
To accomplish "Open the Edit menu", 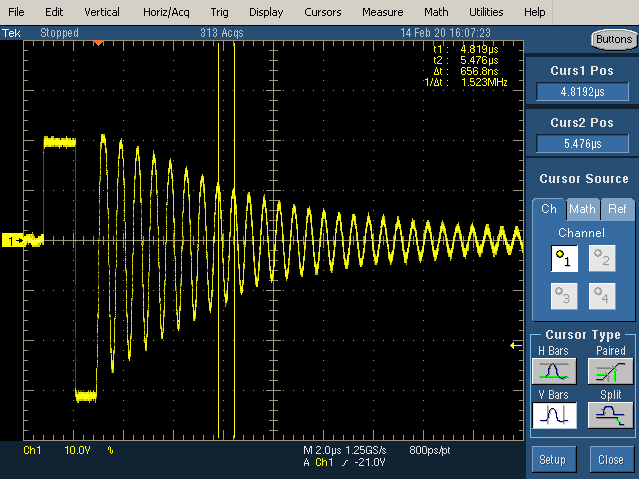I will point(54,12).
